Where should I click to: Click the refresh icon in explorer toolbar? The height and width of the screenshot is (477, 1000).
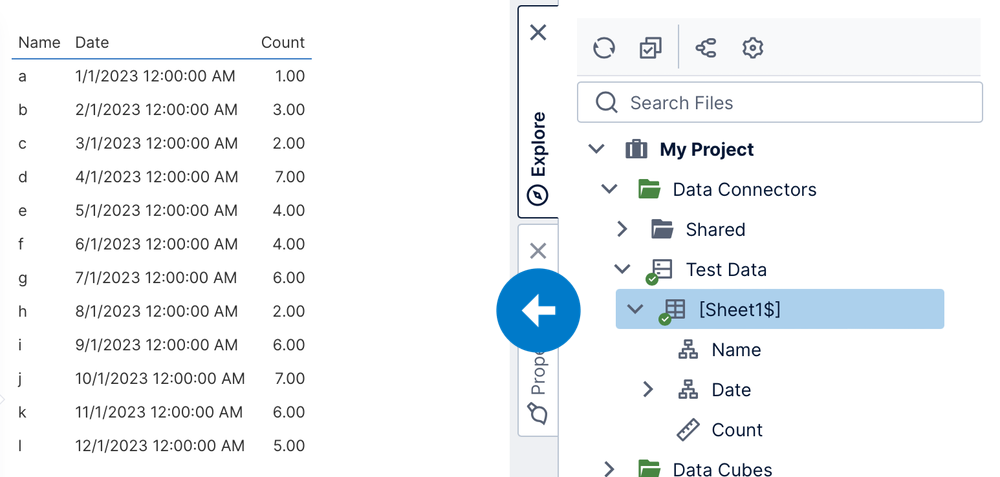(x=603, y=48)
